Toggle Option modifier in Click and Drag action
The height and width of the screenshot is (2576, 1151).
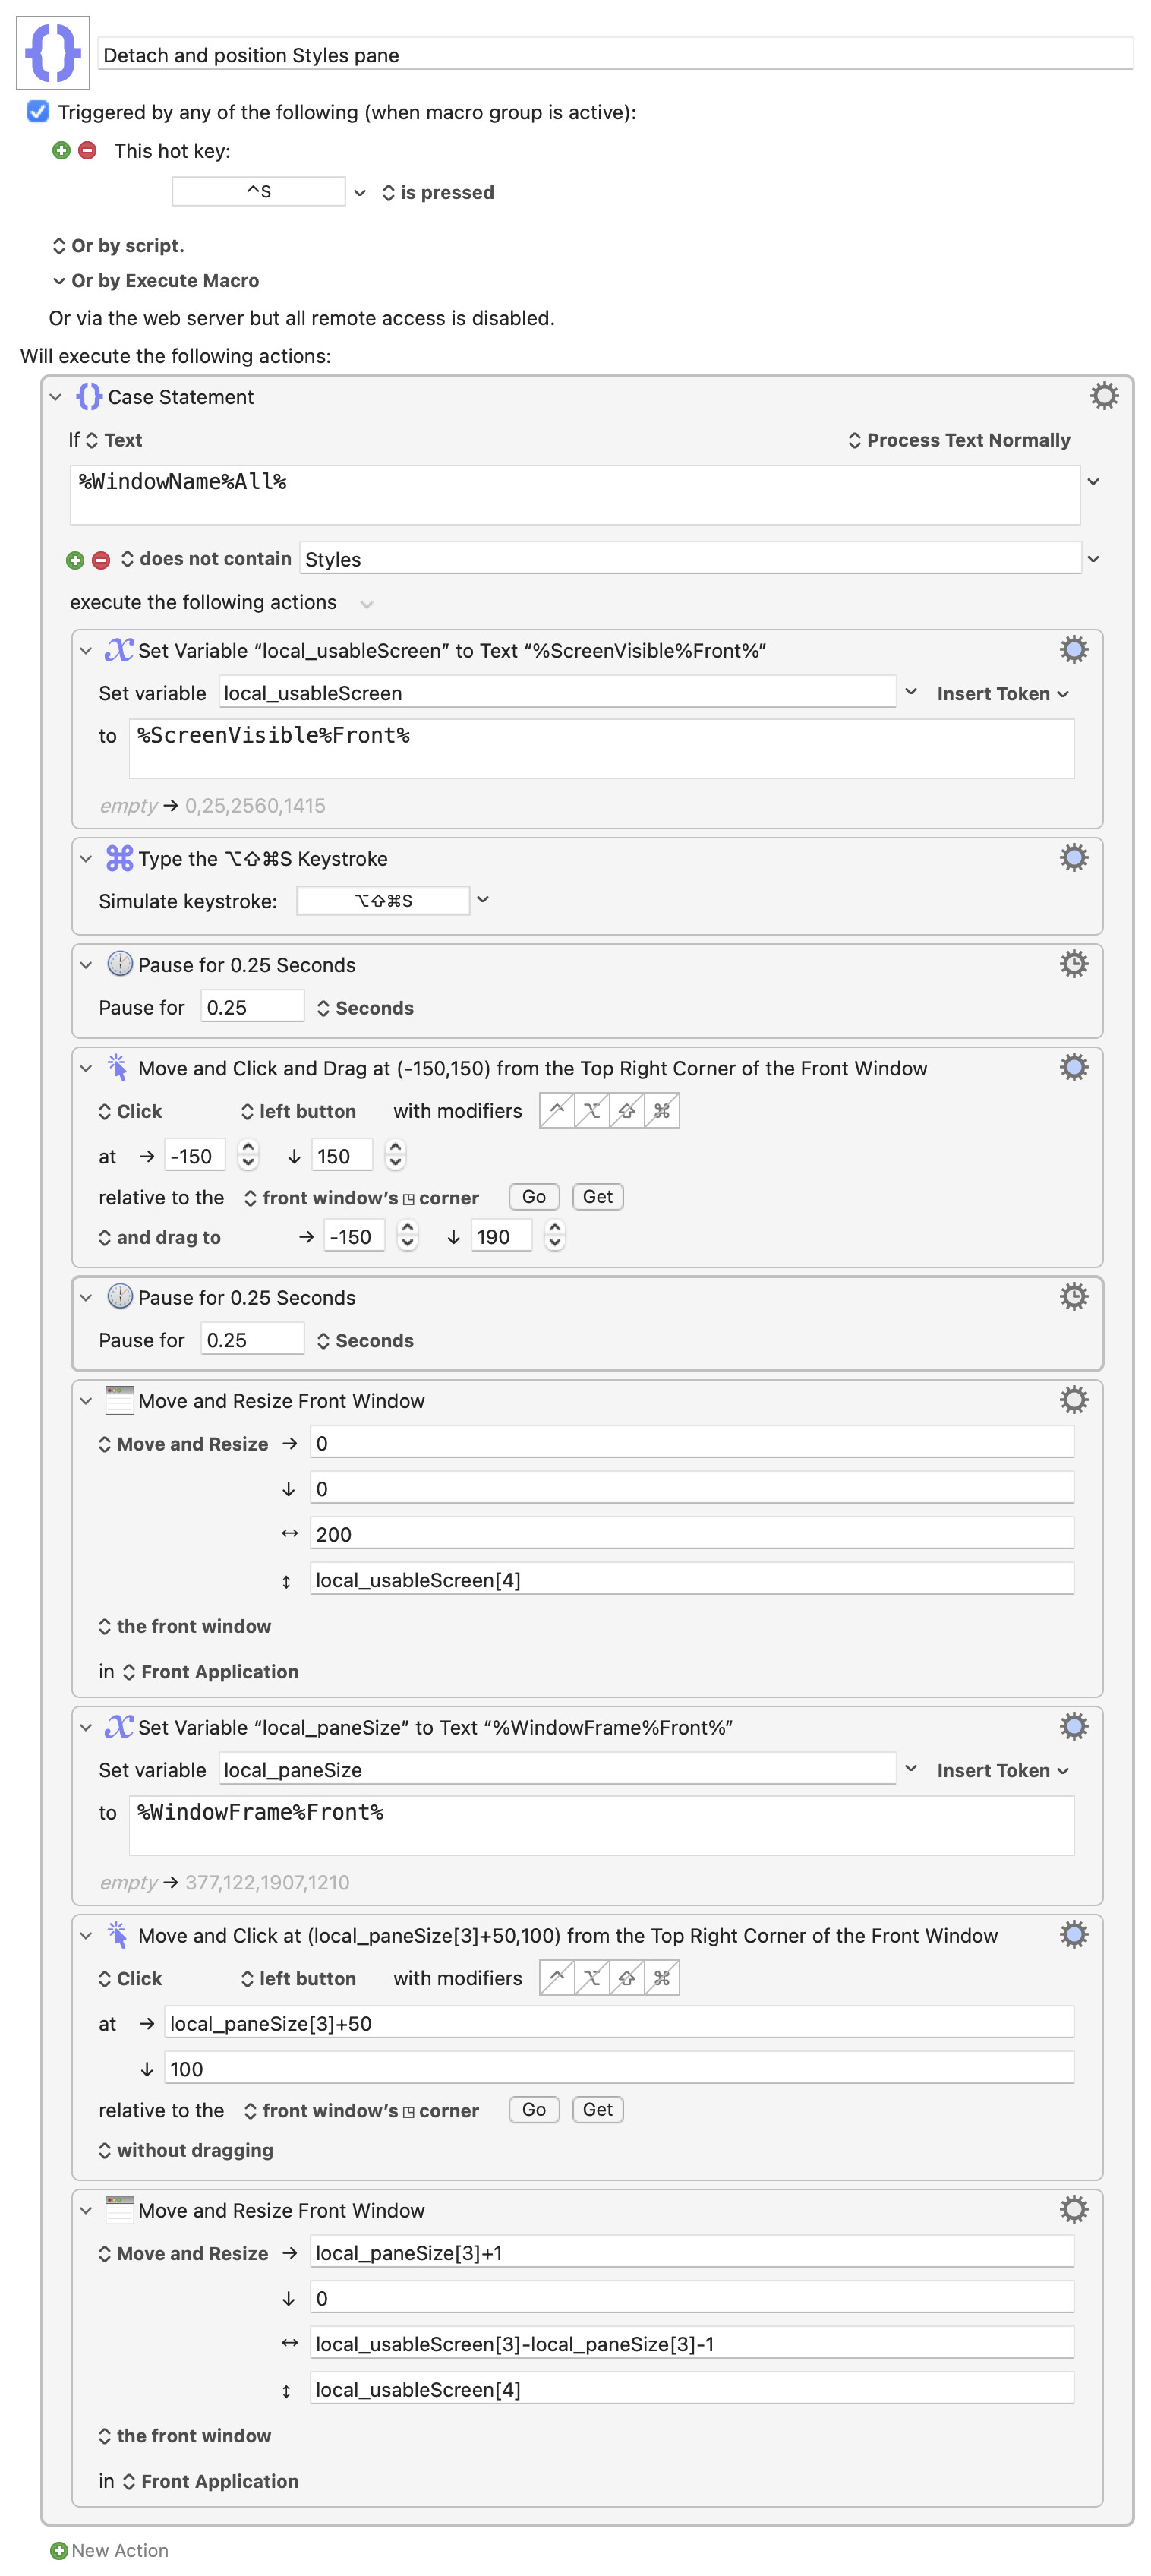592,1110
